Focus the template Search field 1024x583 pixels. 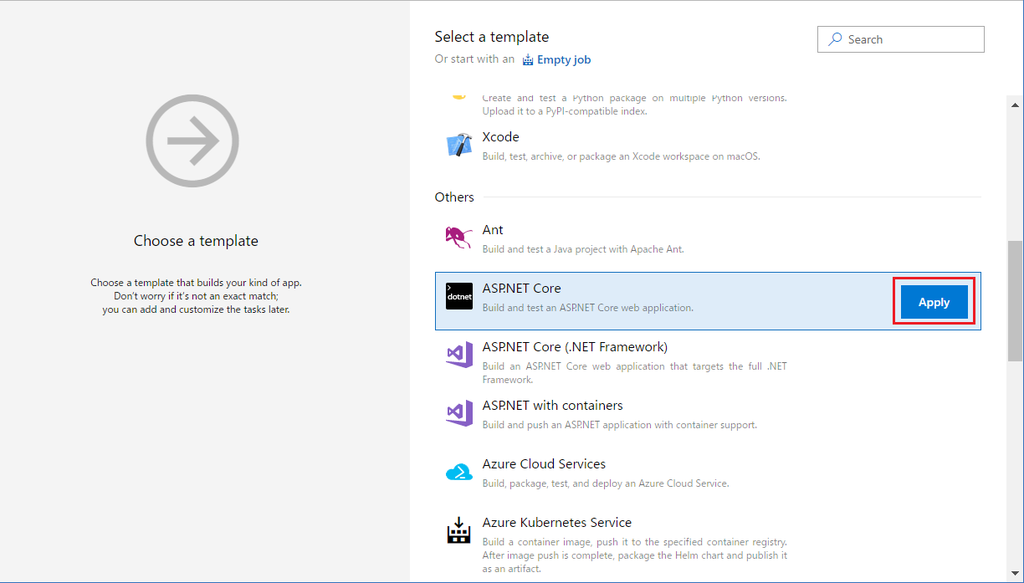[901, 39]
